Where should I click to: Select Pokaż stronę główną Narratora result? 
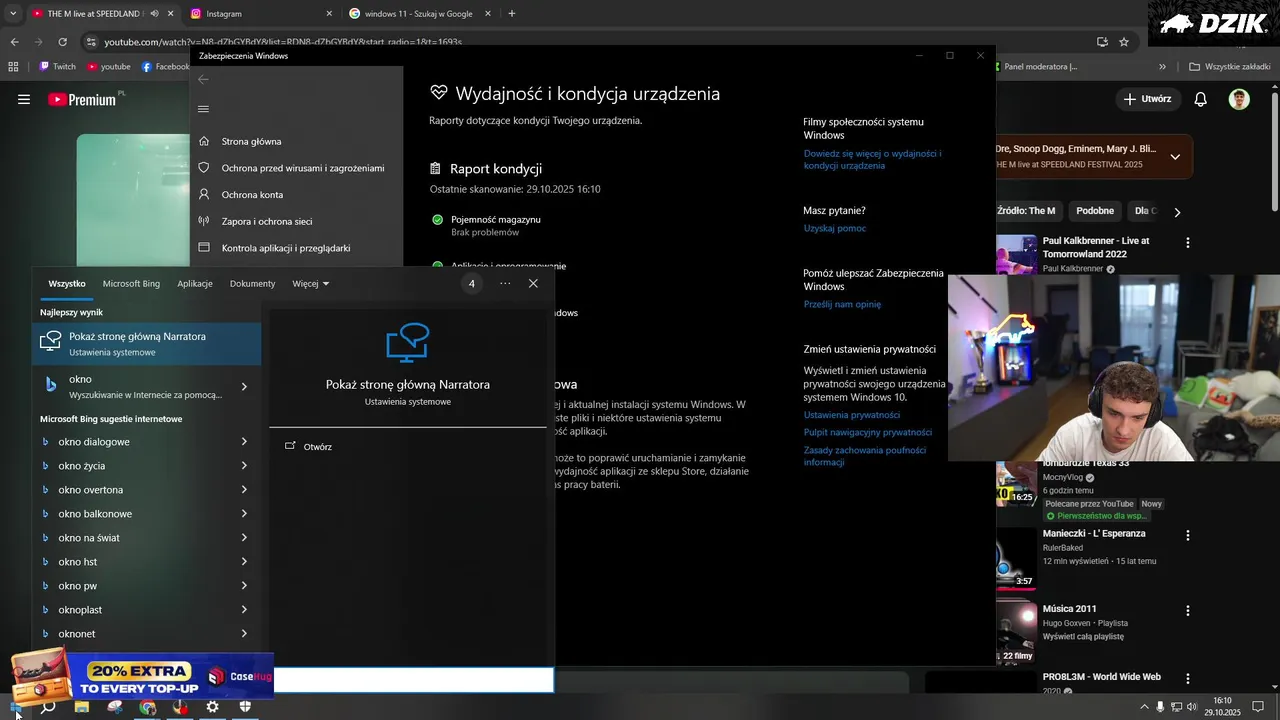point(146,343)
